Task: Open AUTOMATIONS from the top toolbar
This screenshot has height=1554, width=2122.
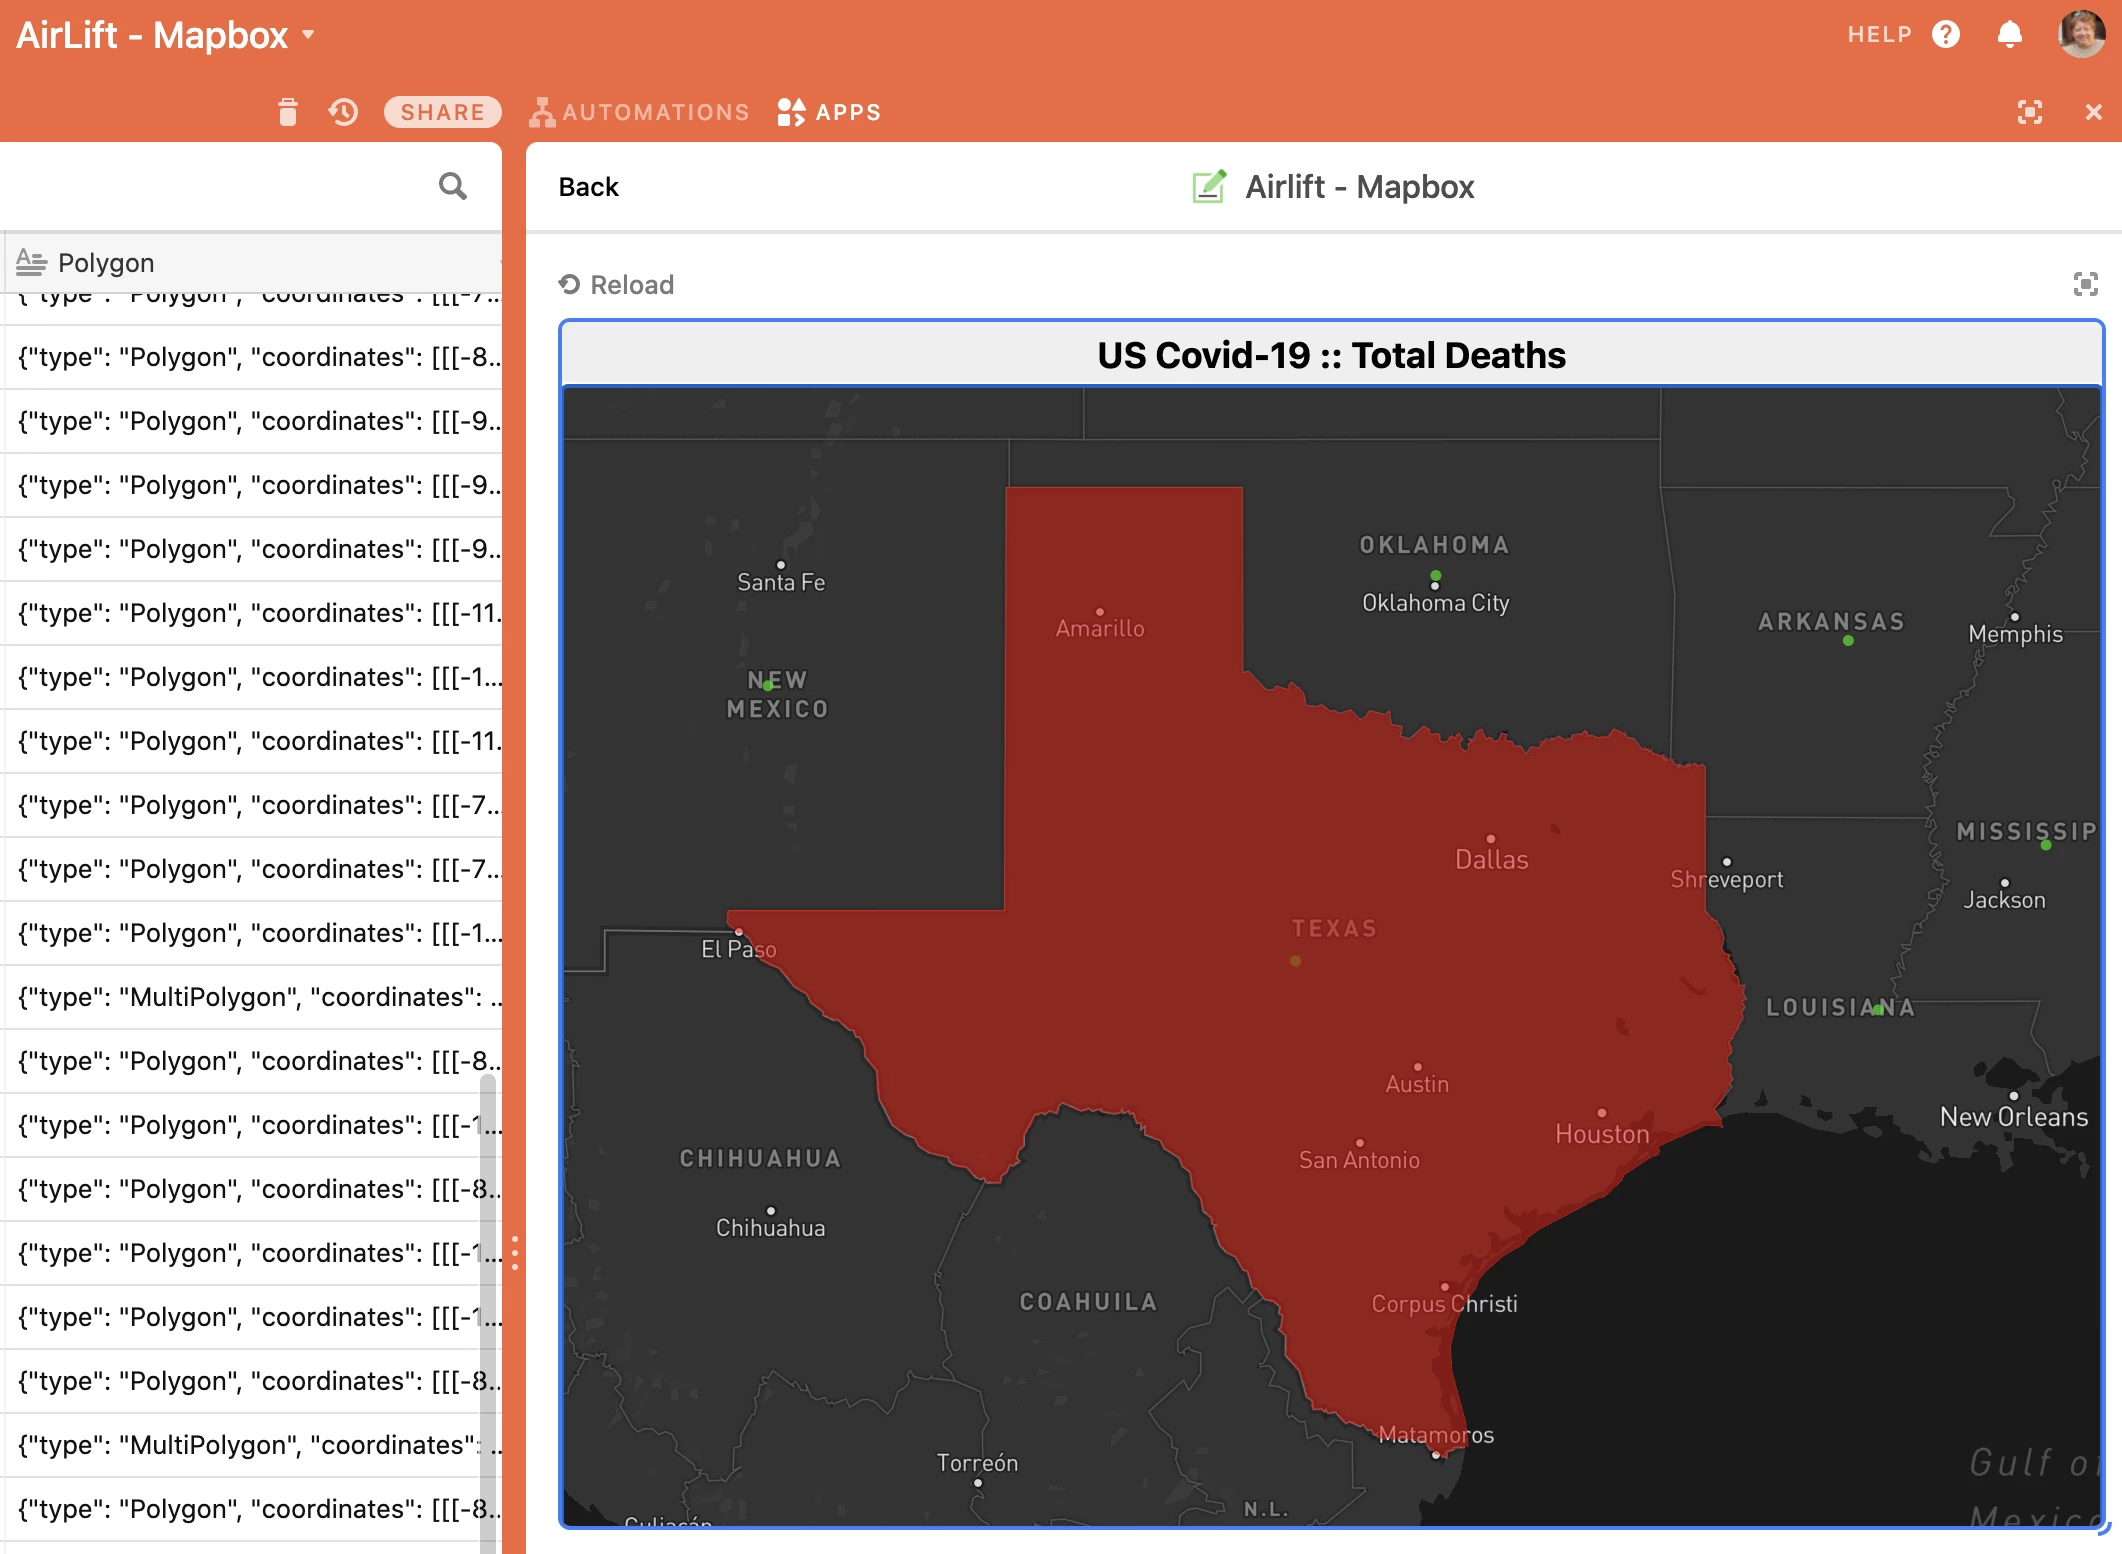Action: pyautogui.click(x=640, y=112)
